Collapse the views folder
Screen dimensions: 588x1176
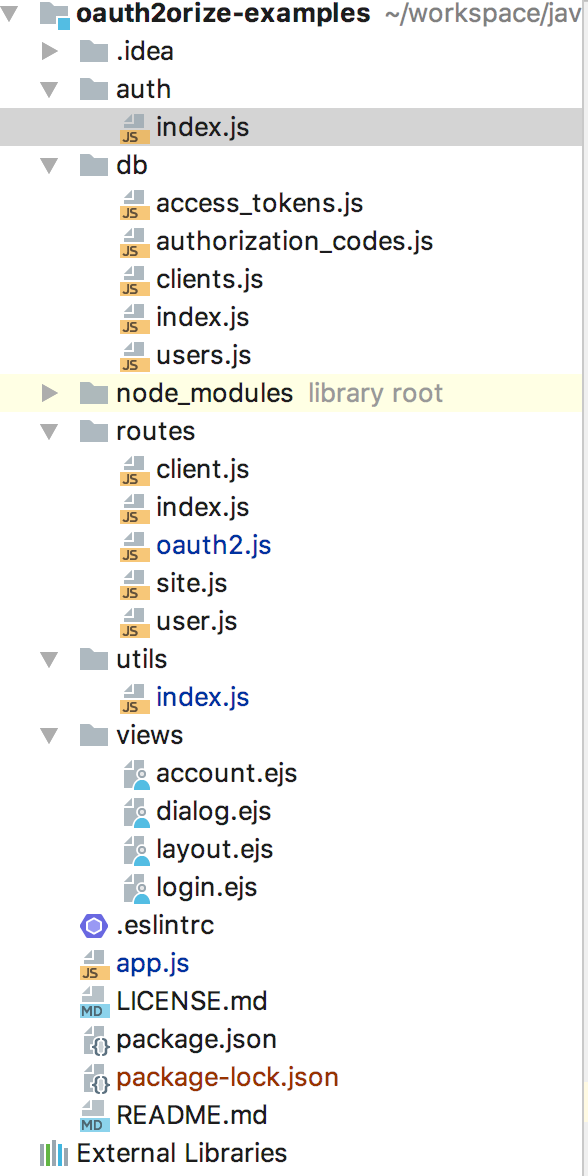(x=48, y=735)
